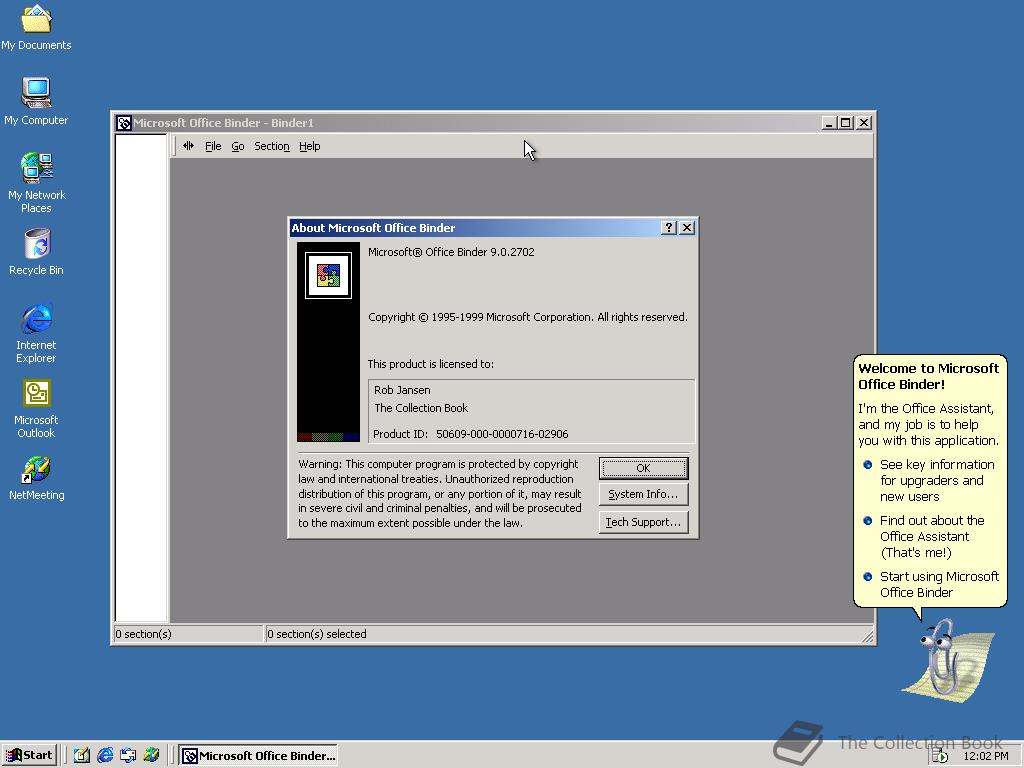Click the Clippy Office Assistant character
Image resolution: width=1024 pixels, height=768 pixels.
tap(947, 662)
